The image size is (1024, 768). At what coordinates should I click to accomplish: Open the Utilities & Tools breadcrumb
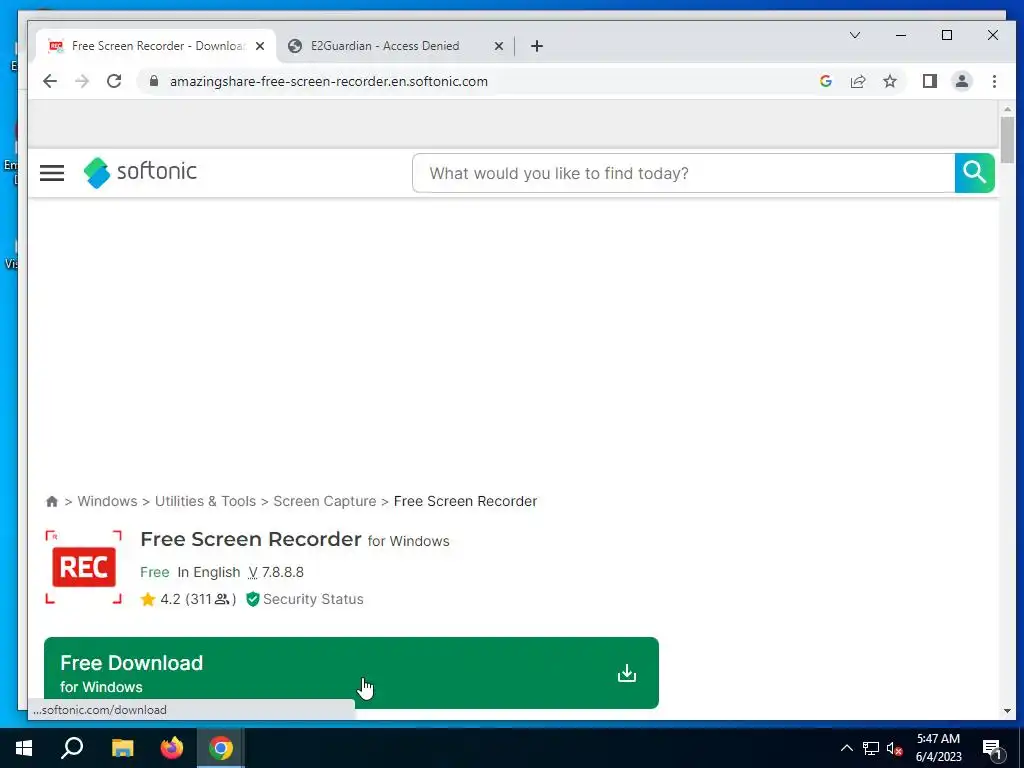coord(205,502)
